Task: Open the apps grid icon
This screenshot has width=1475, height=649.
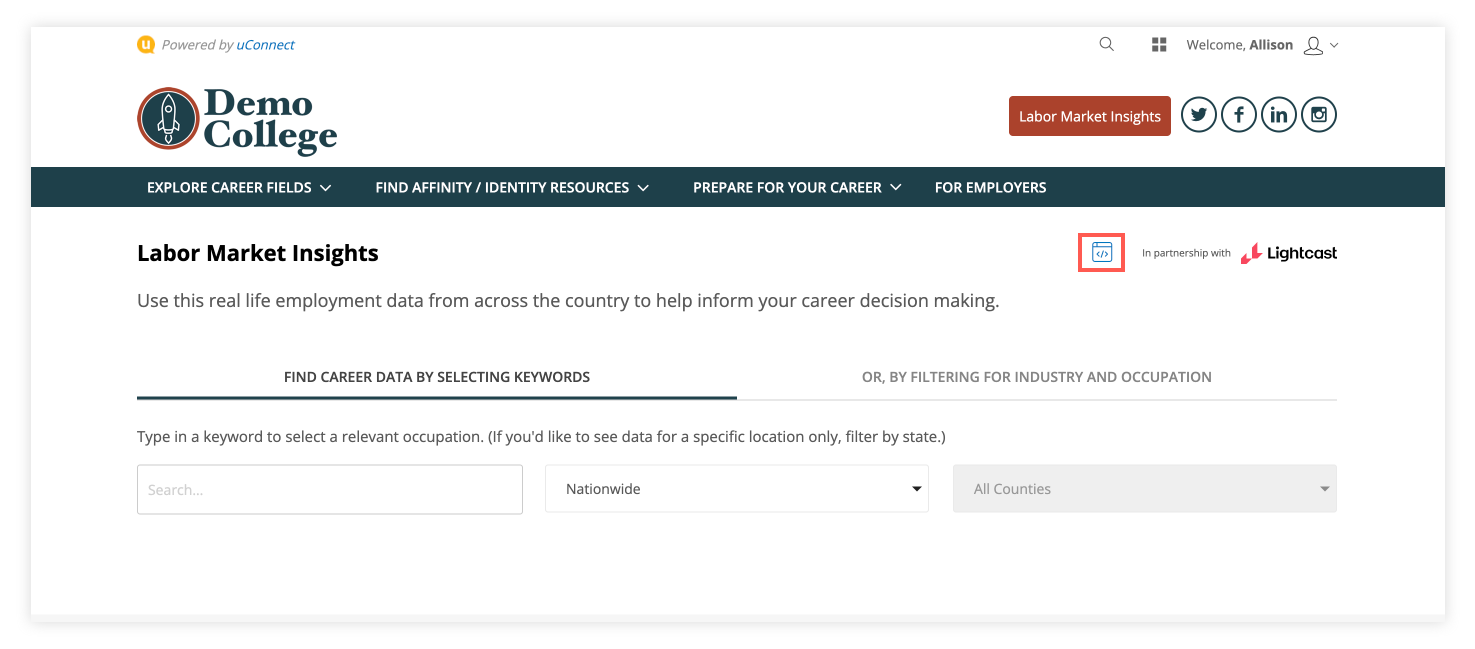Action: pyautogui.click(x=1159, y=45)
